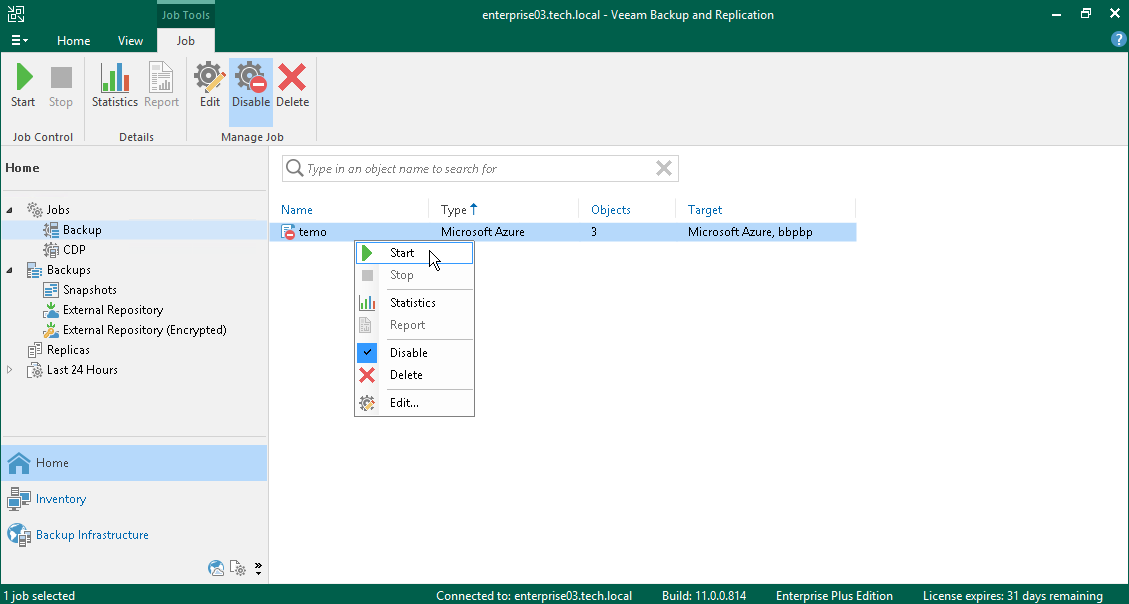Open the Inventory navigation view
This screenshot has width=1129, height=604.
tap(134, 499)
